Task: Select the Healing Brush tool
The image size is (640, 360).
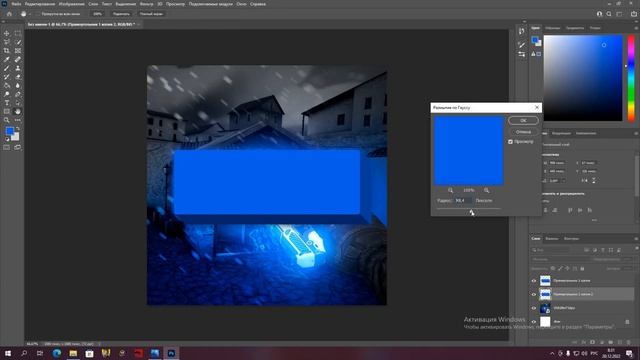Action: [18, 60]
